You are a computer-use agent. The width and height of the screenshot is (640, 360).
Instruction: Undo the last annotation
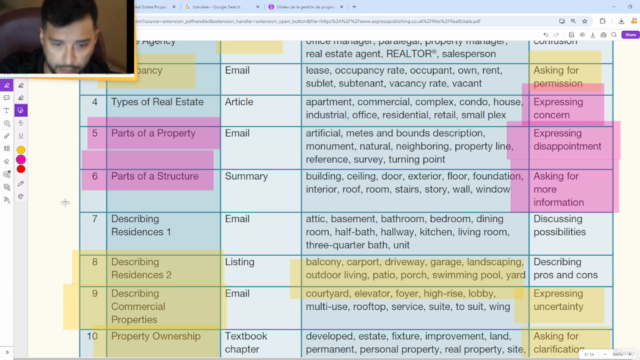tap(546, 35)
